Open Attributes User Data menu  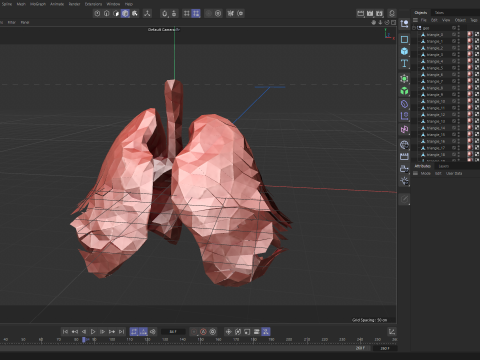point(454,173)
